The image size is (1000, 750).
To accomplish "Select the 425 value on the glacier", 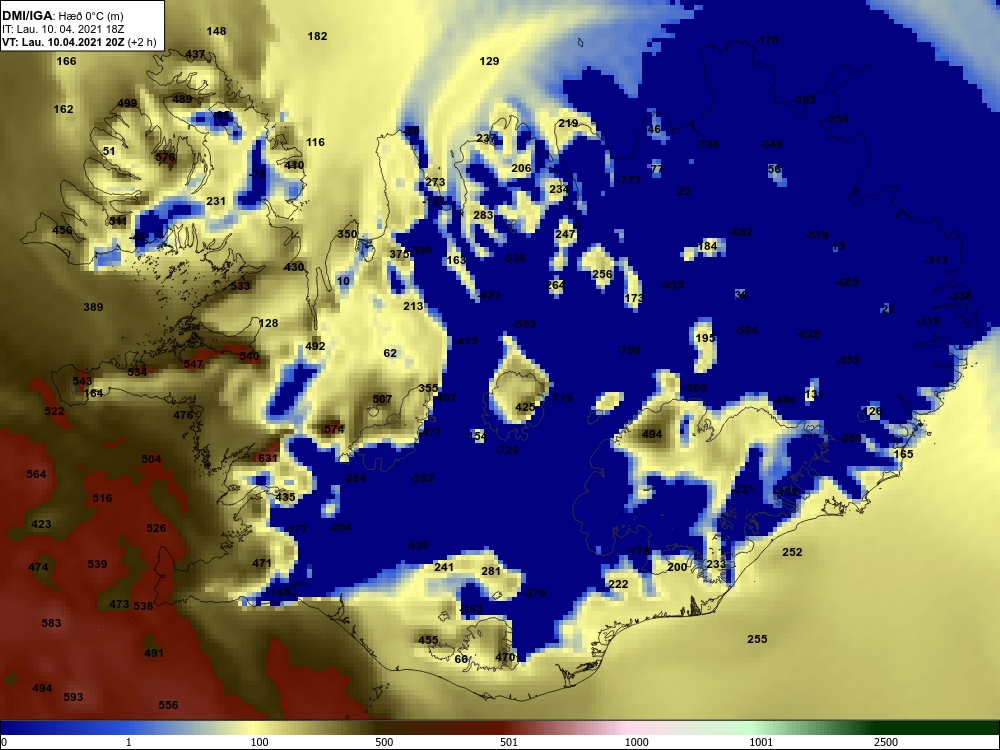I will [525, 408].
